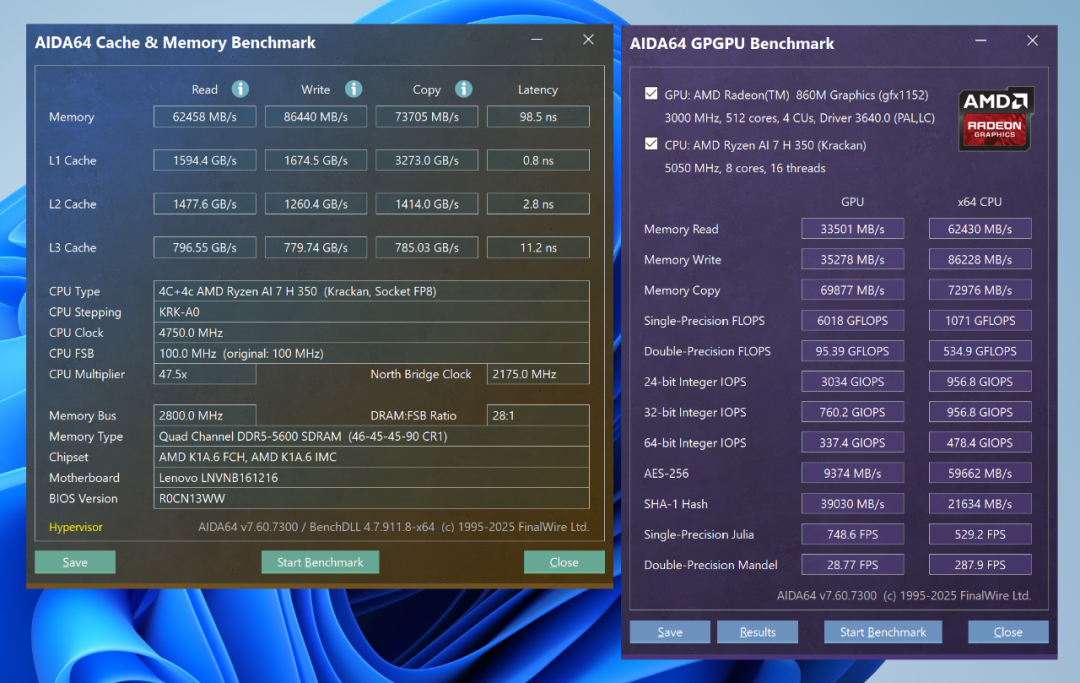Click BIOS Version R0CN13WW field
Screen dimensions: 1080x683
click(371, 498)
